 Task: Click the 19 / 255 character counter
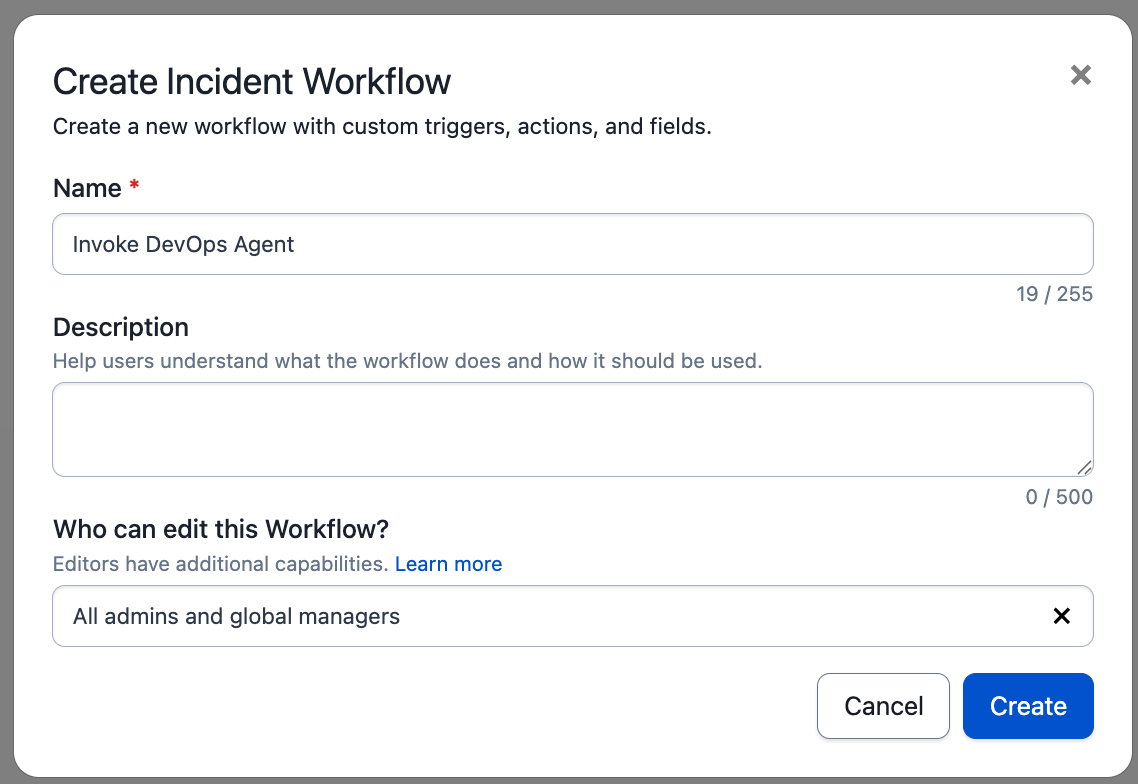[x=1054, y=294]
